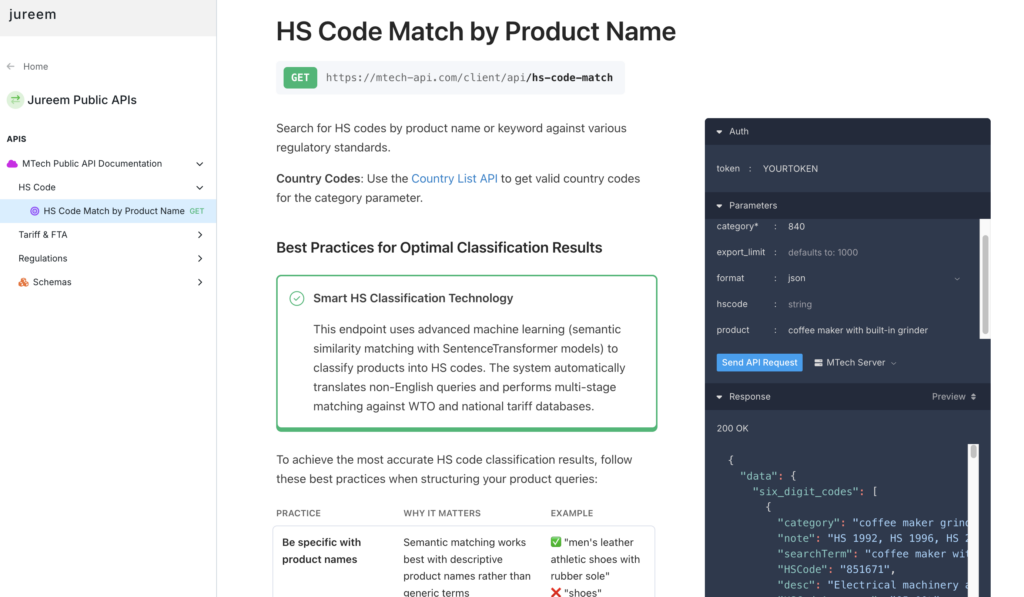Click the "six_digit_codes" response line
1024x597 pixels.
[x=814, y=492]
